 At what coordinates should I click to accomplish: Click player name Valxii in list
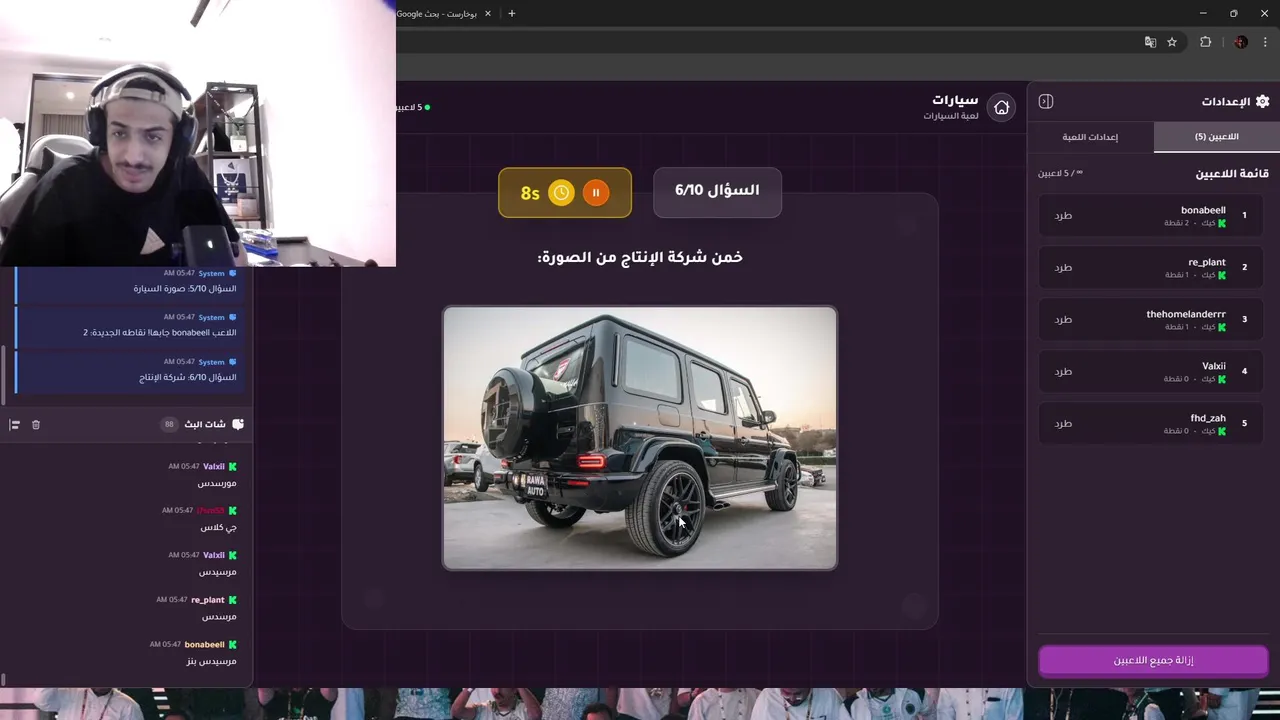(1214, 366)
